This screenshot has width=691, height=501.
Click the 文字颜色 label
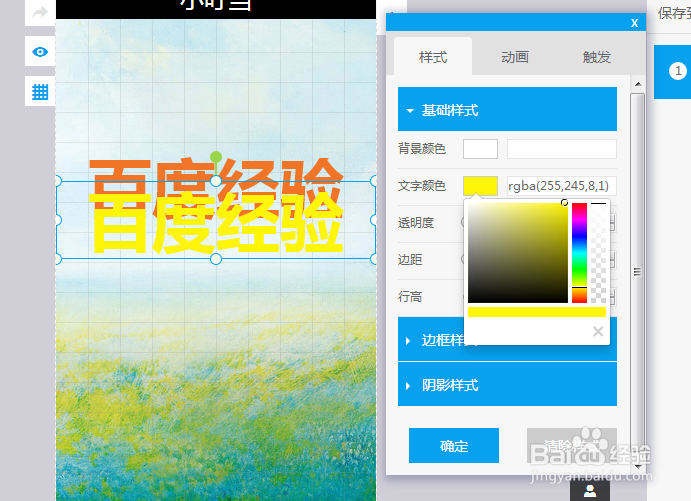[422, 186]
